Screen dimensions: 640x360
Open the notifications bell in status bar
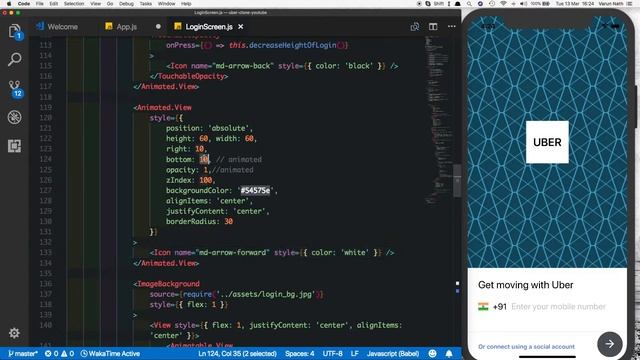tap(449, 353)
